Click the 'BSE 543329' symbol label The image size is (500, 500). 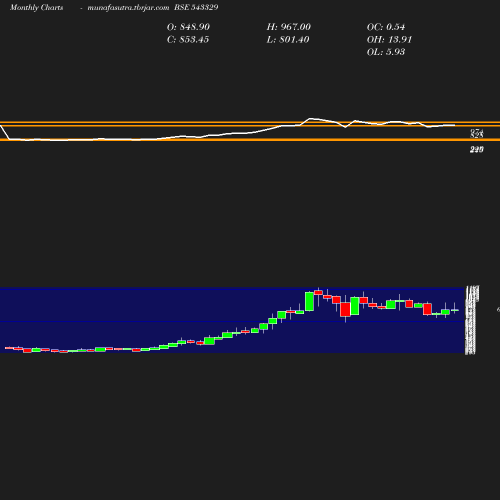[196, 7]
